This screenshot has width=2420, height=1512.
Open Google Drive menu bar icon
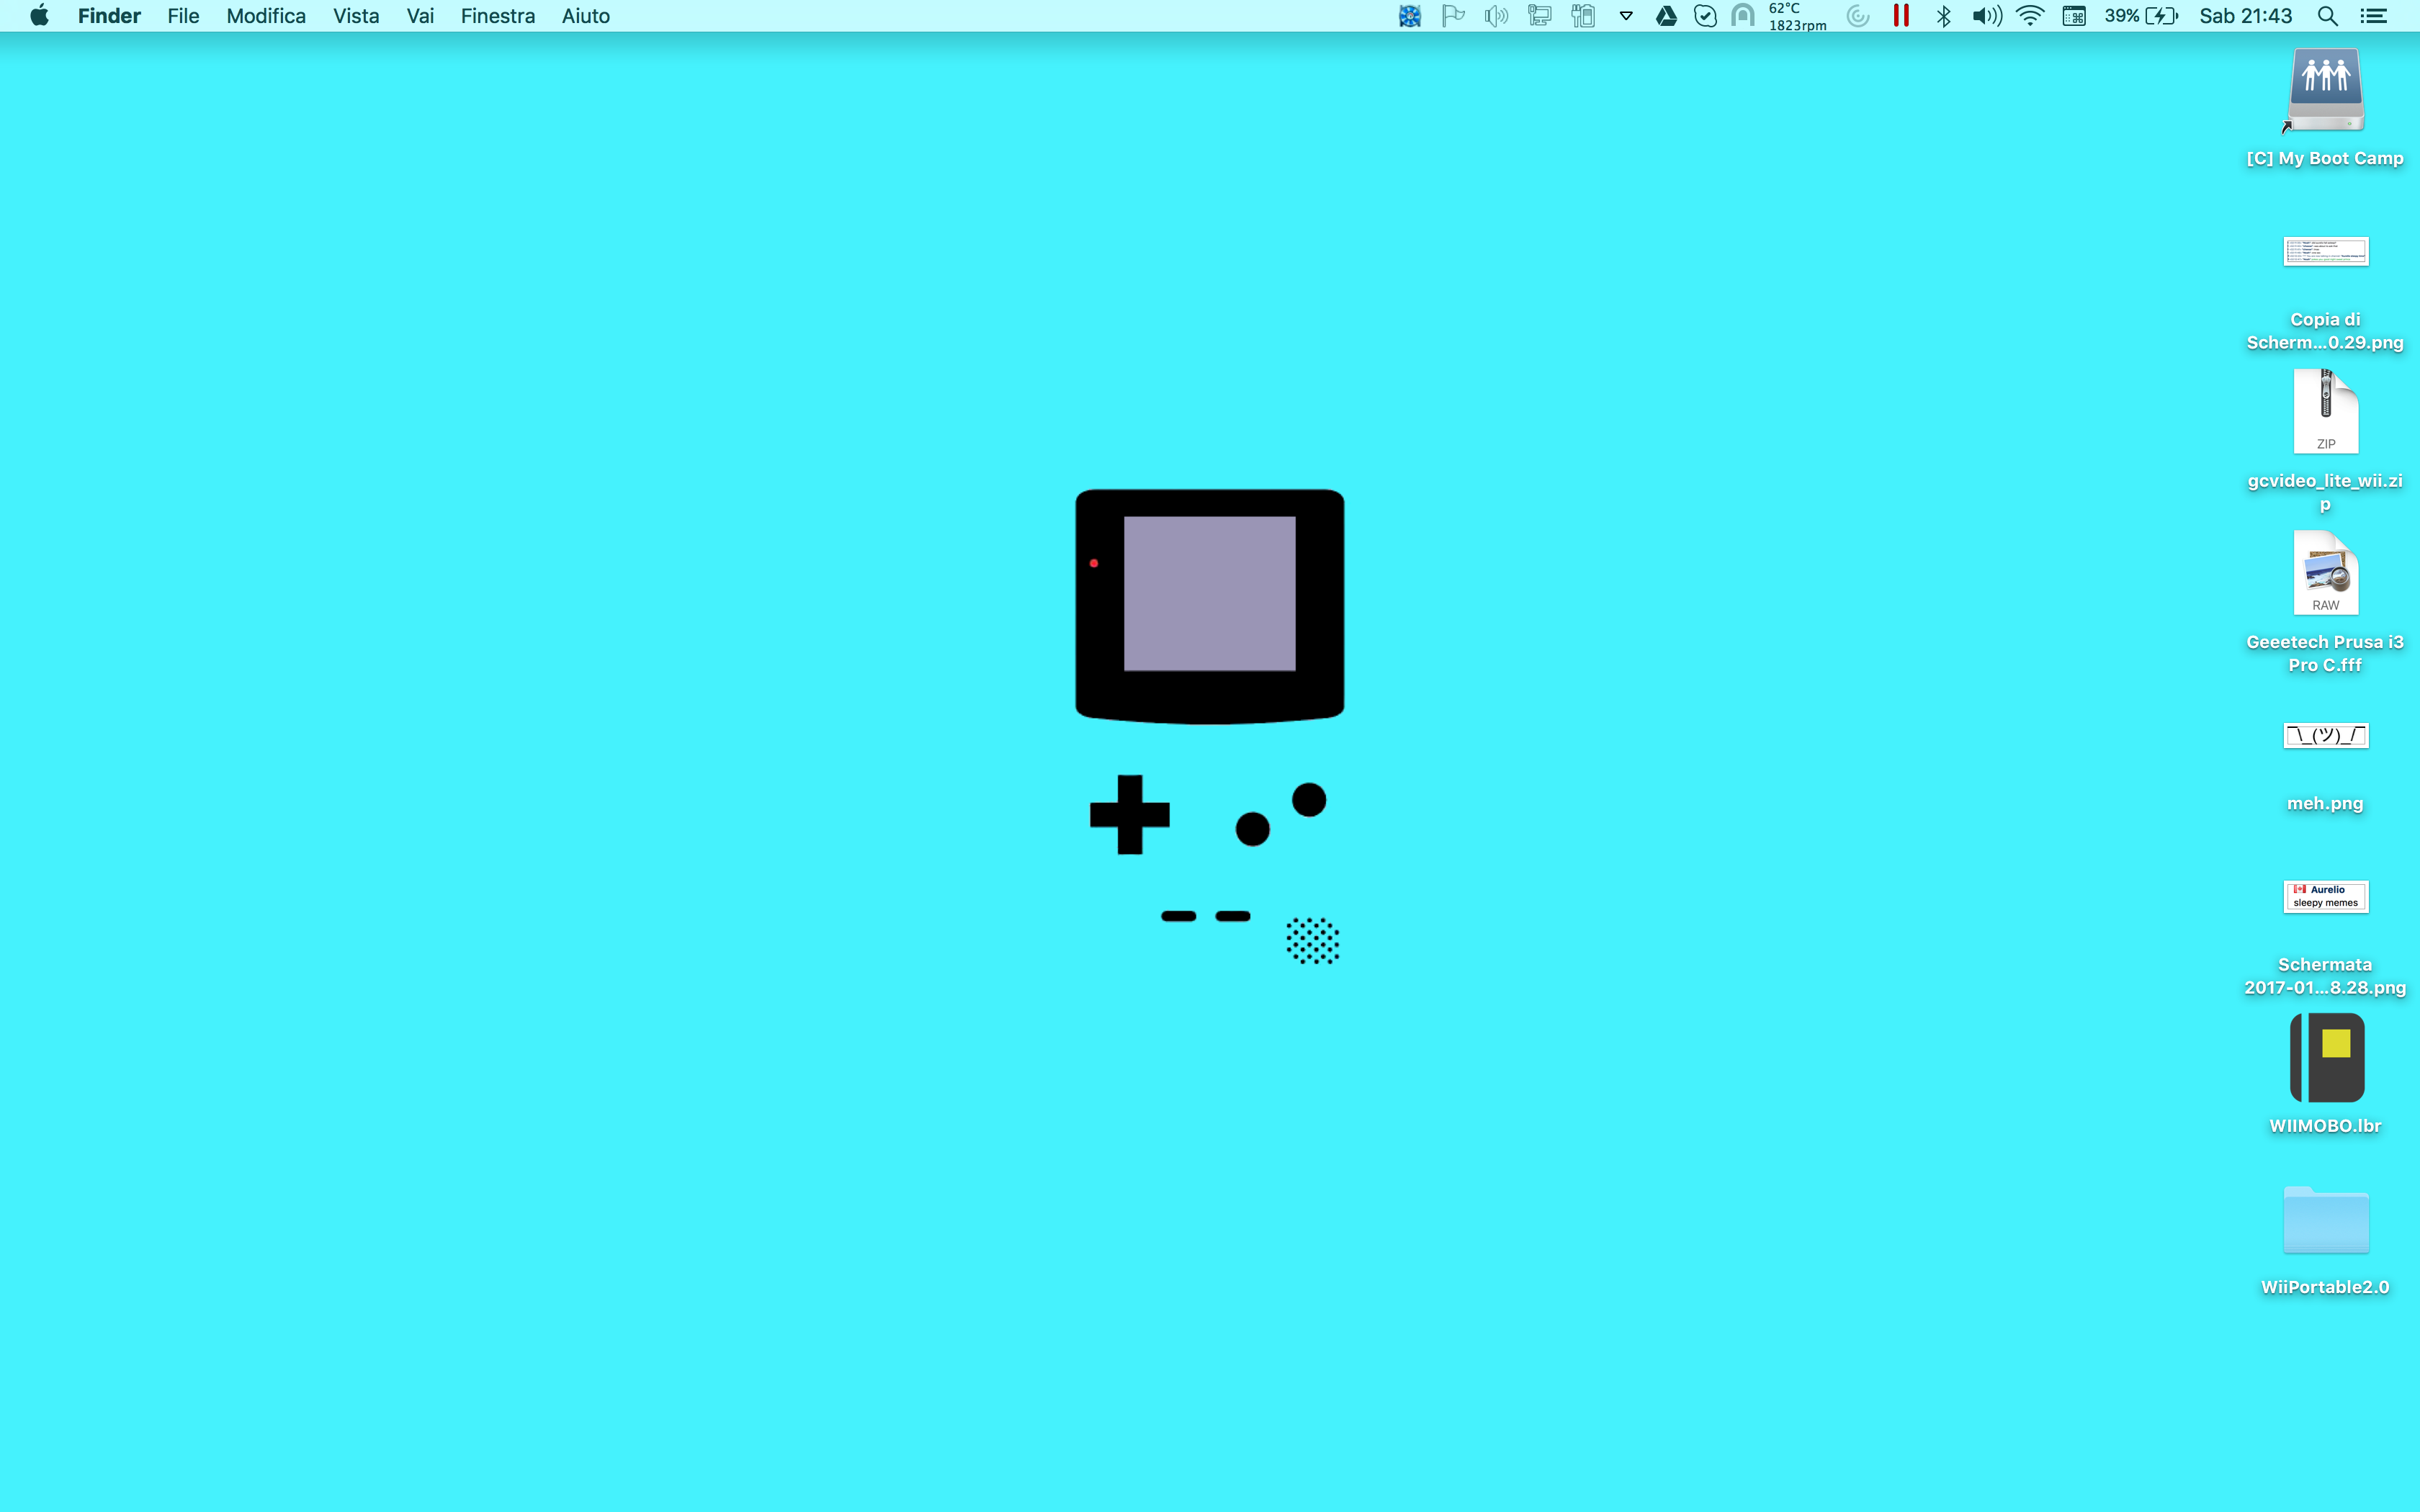[x=1666, y=16]
